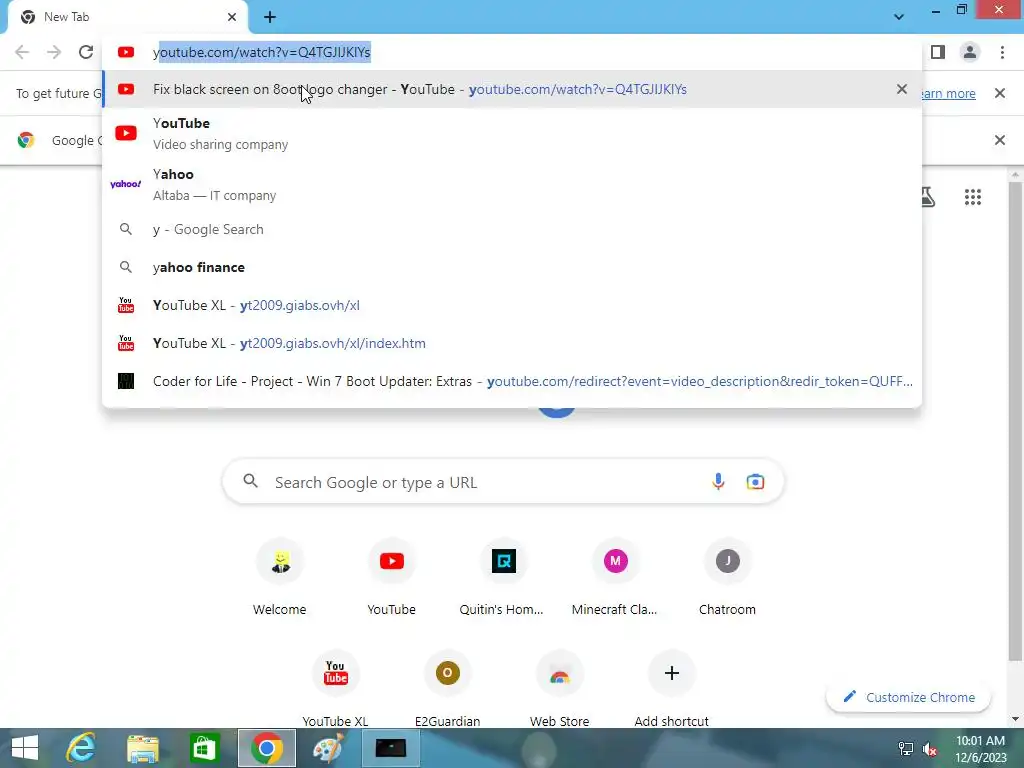The height and width of the screenshot is (768, 1024).
Task: Remove the 'Fix black screen' suggestion with X
Action: tap(902, 89)
